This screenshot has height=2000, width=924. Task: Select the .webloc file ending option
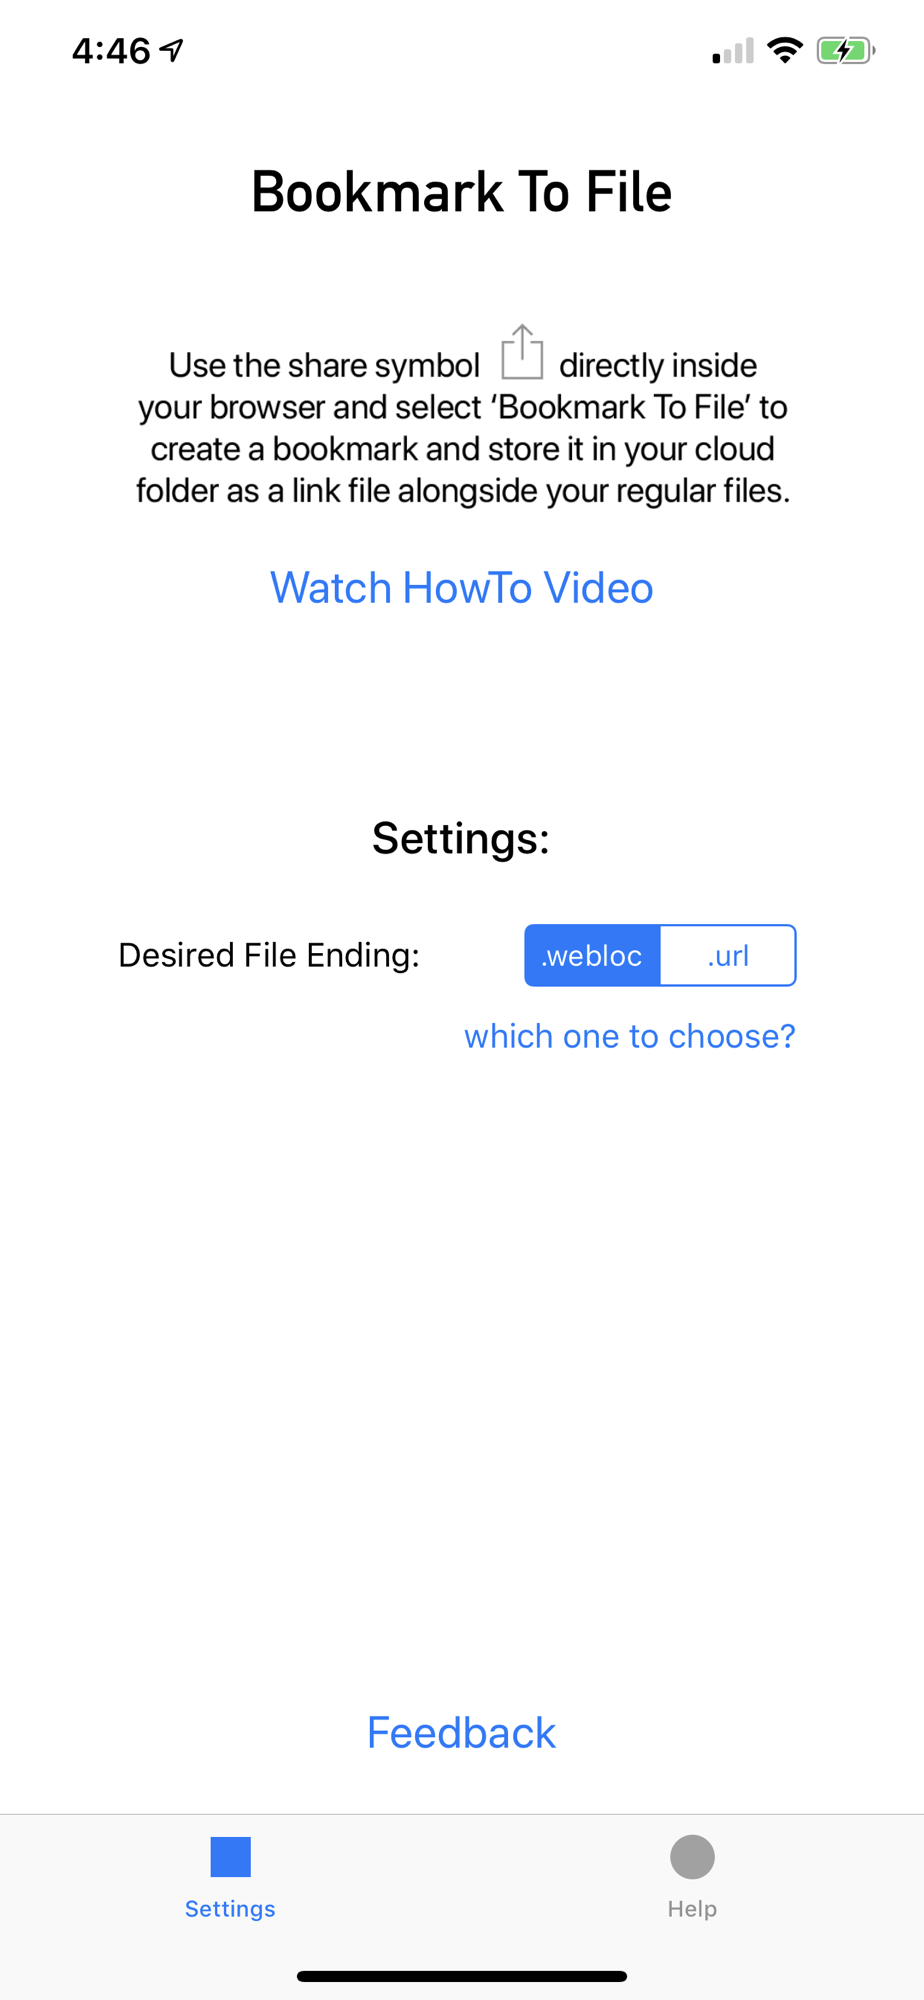pos(592,955)
